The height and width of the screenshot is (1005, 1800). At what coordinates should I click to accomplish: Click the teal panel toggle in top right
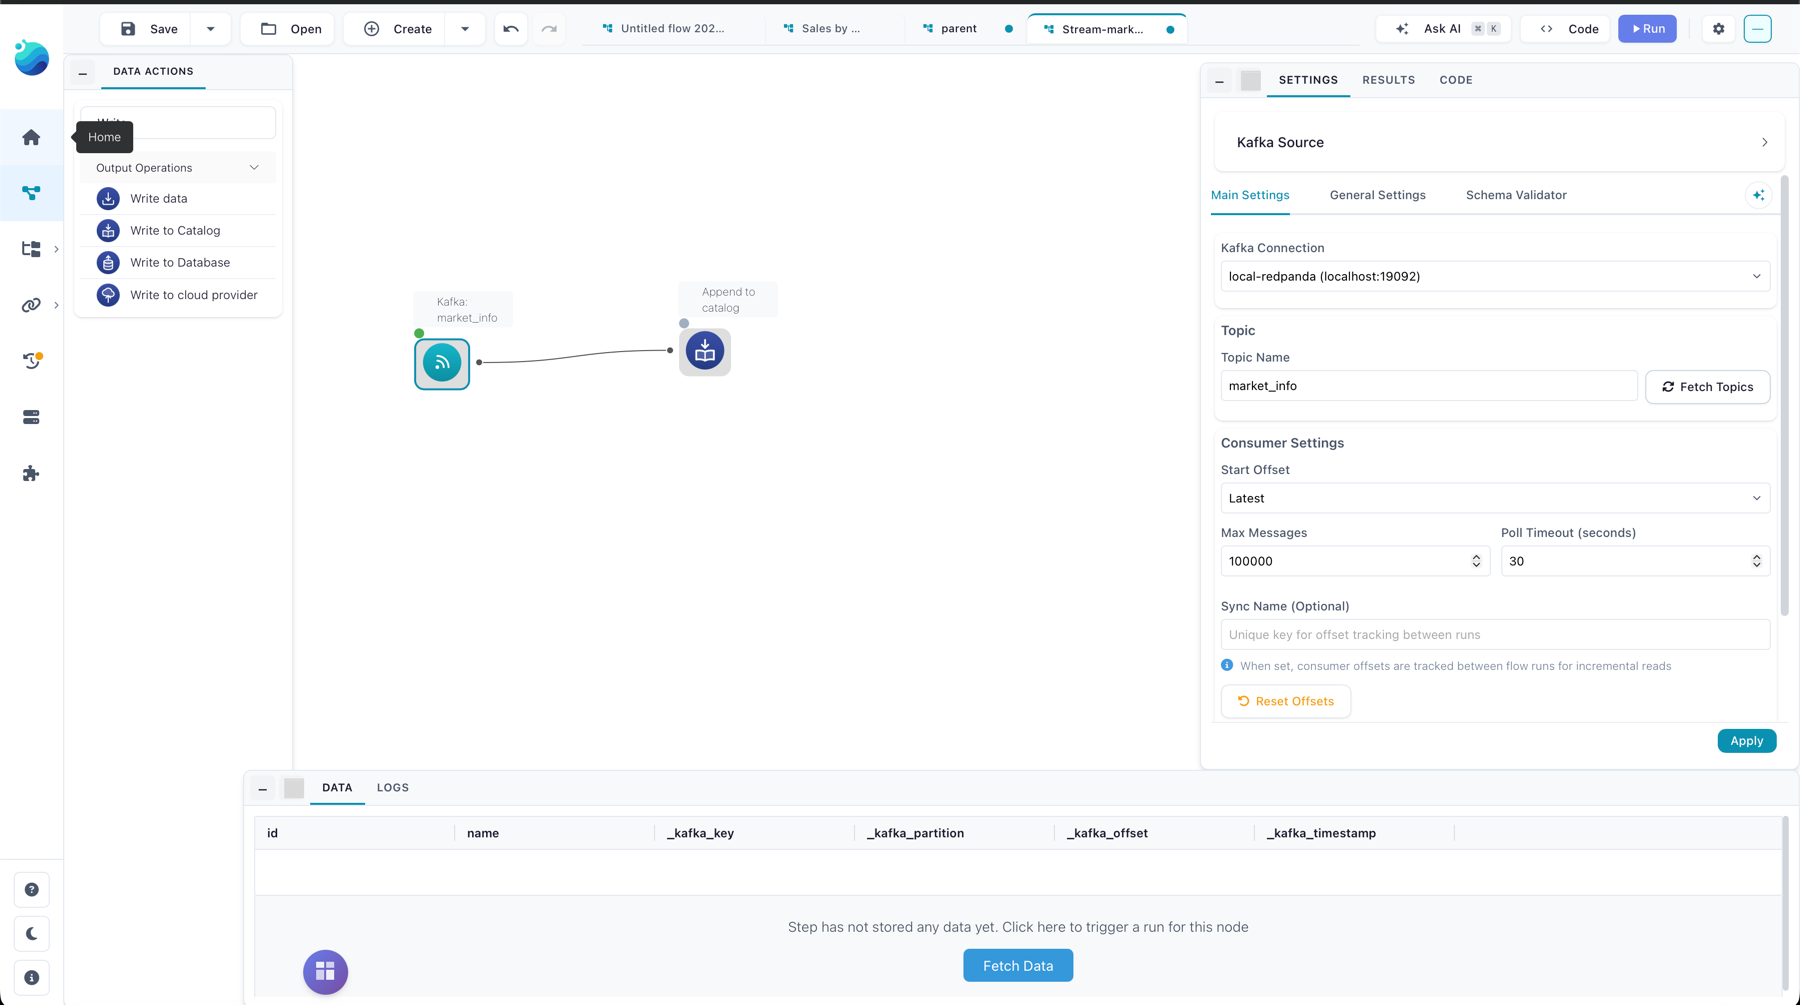click(1757, 29)
